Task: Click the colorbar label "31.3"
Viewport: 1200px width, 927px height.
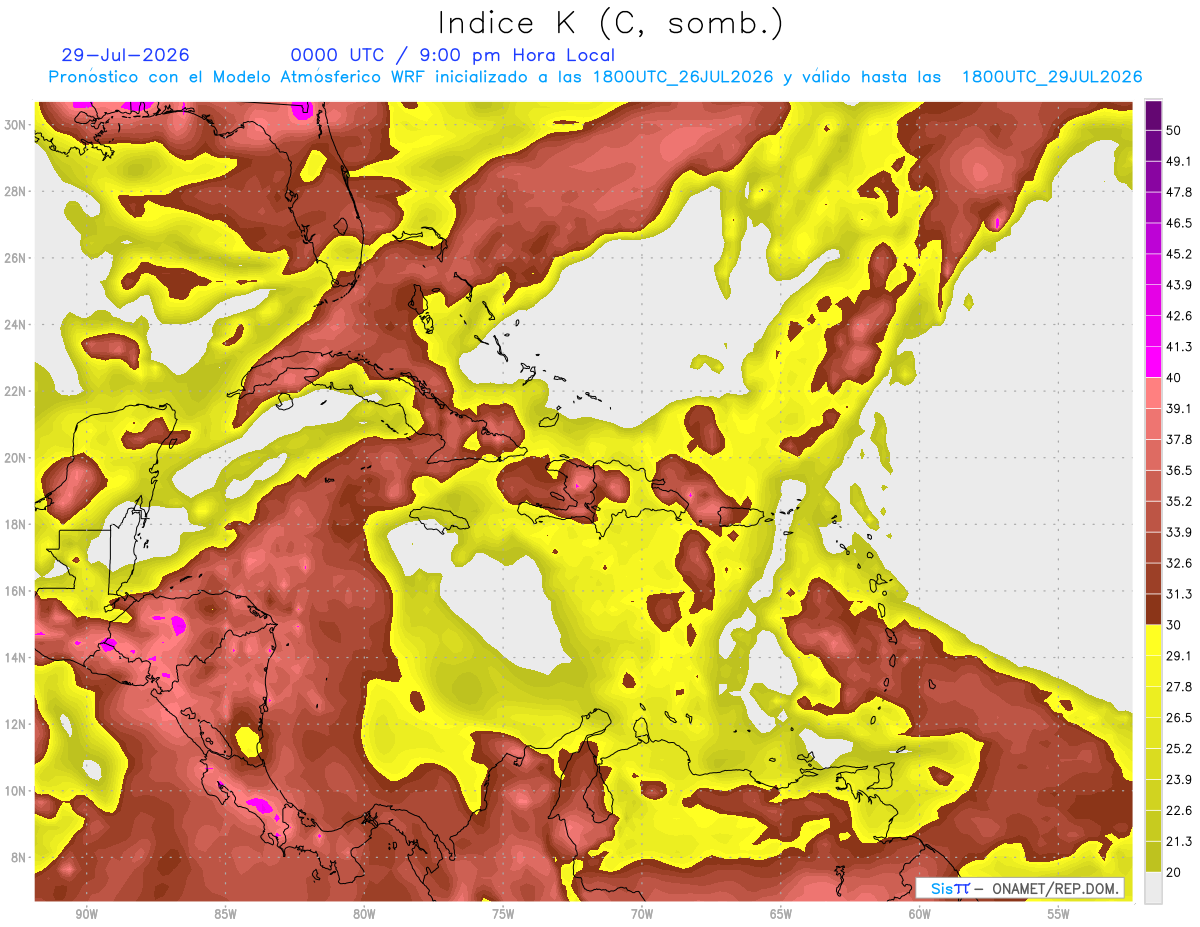Action: (x=1177, y=594)
